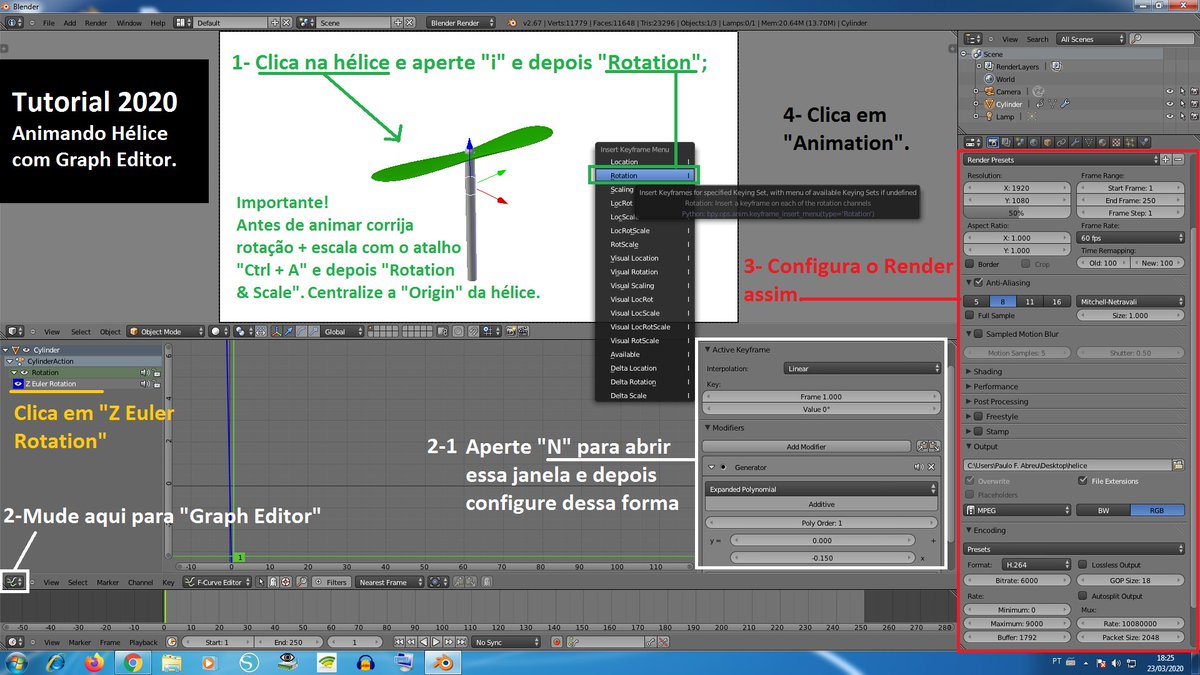Open the H.264 format dropdown
1200x675 pixels.
(1036, 565)
